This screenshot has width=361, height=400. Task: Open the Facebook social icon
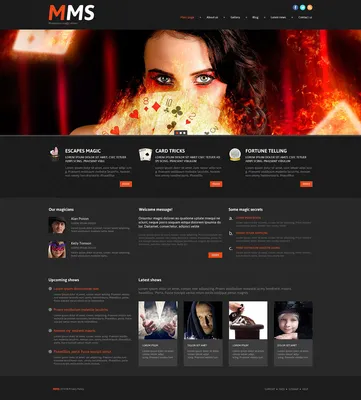[x=295, y=7]
